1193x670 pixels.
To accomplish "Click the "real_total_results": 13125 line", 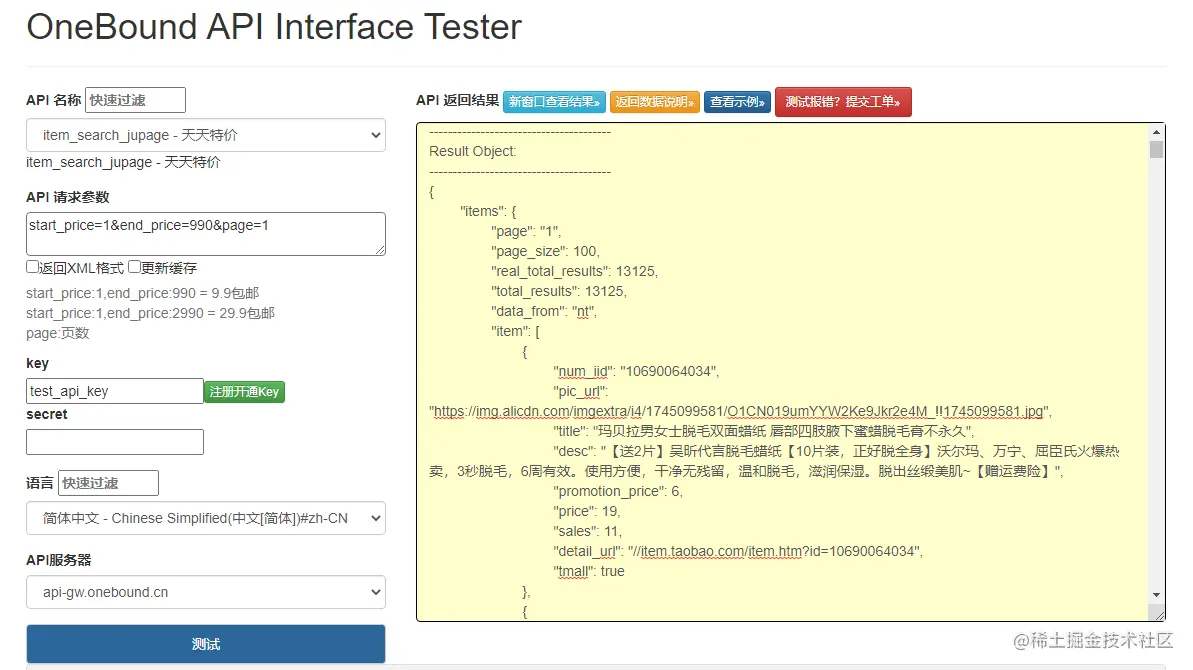I will point(574,271).
